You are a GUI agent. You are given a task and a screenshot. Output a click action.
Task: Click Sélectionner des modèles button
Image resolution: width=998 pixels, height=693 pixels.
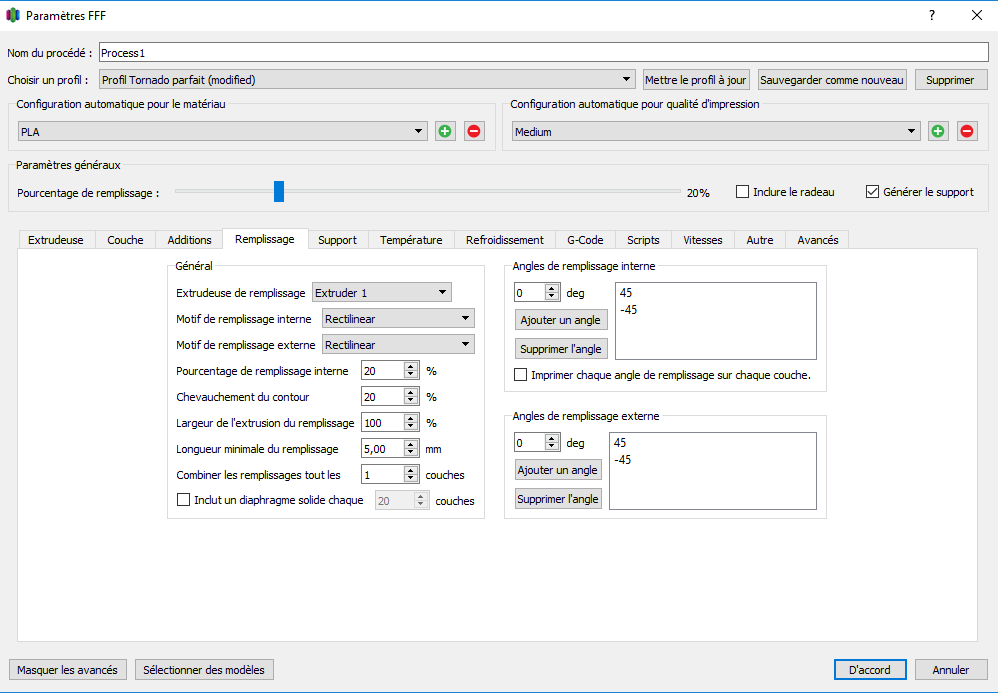(x=204, y=669)
